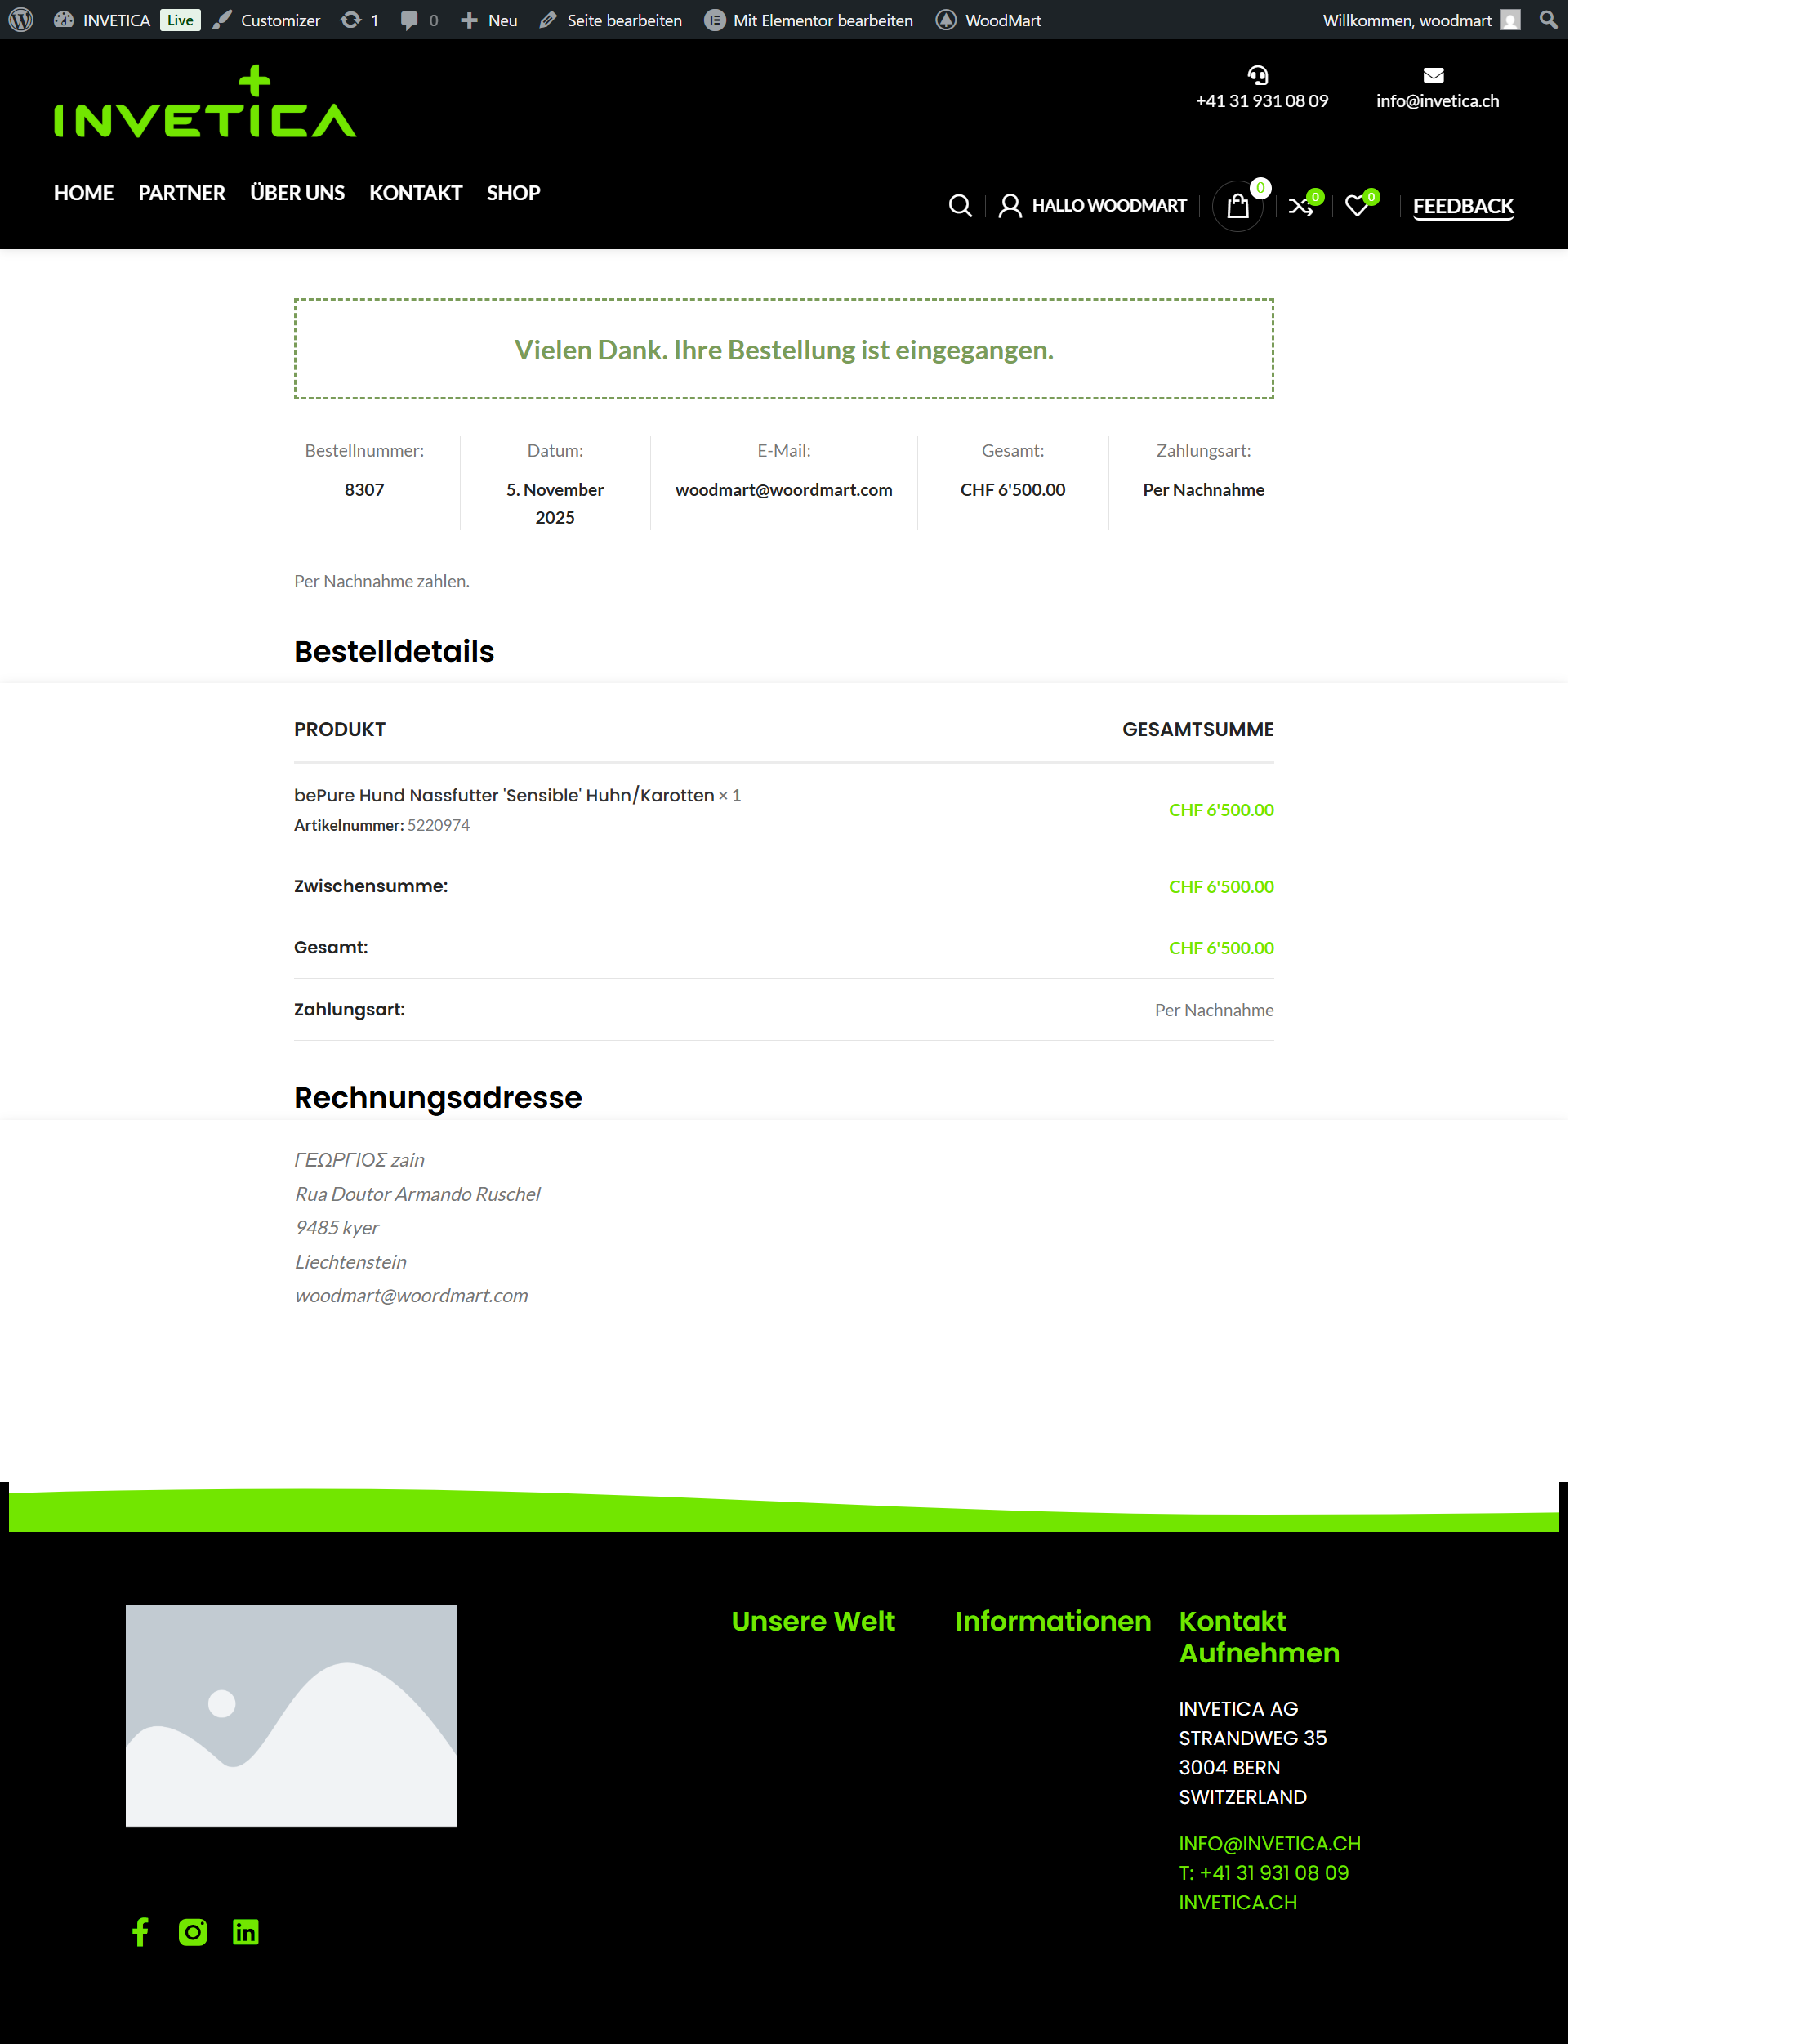The height and width of the screenshot is (2044, 1806).
Task: Open the shopping bag cart icon
Action: point(1237,206)
